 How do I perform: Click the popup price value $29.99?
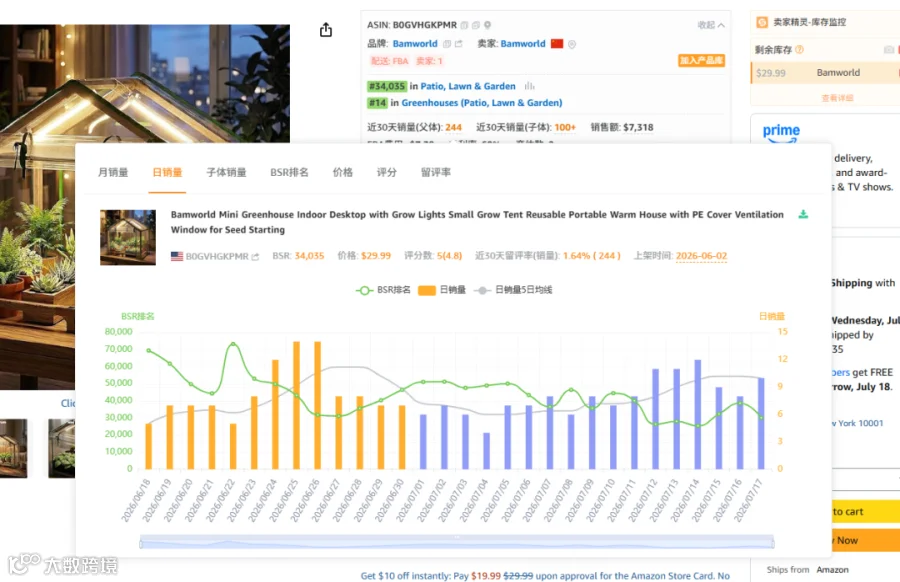coord(376,256)
